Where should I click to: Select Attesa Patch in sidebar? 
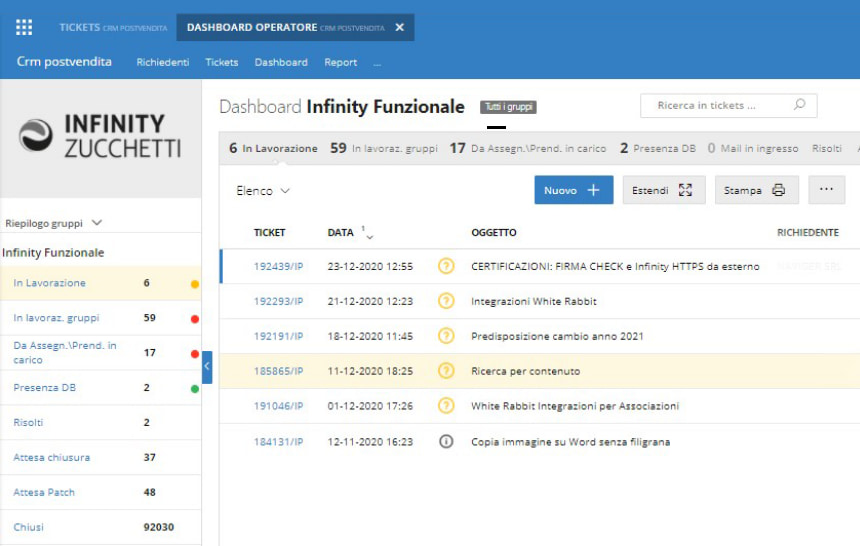44,492
